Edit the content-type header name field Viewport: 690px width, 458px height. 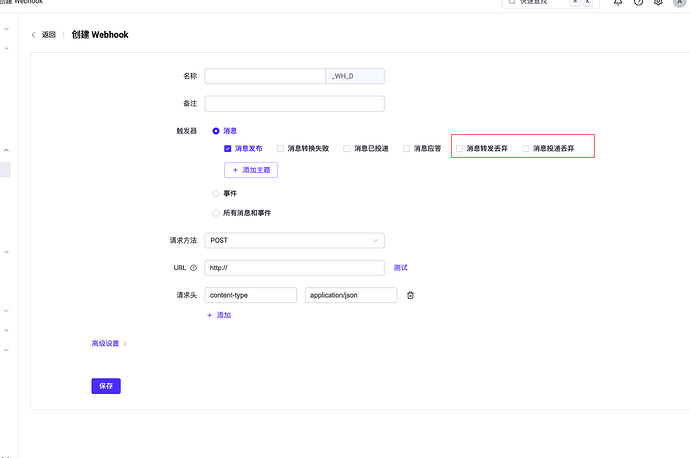(x=250, y=295)
